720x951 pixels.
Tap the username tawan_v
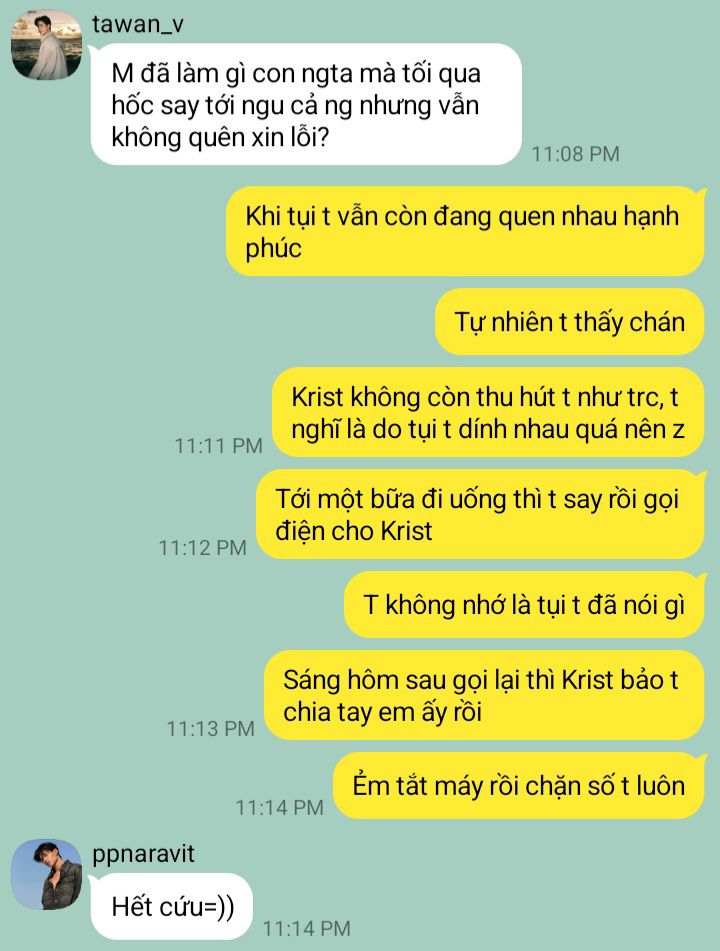[138, 24]
